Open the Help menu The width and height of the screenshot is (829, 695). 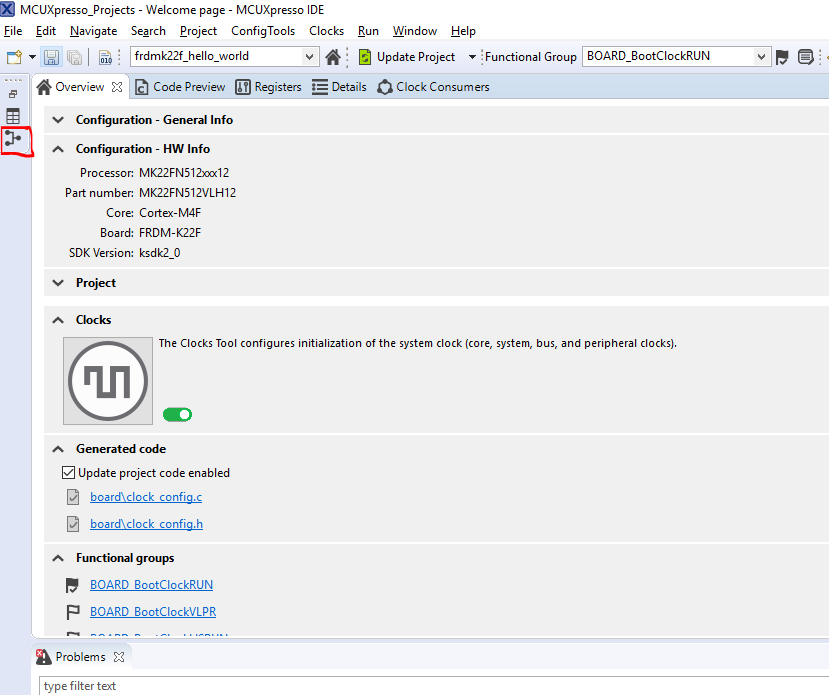463,31
